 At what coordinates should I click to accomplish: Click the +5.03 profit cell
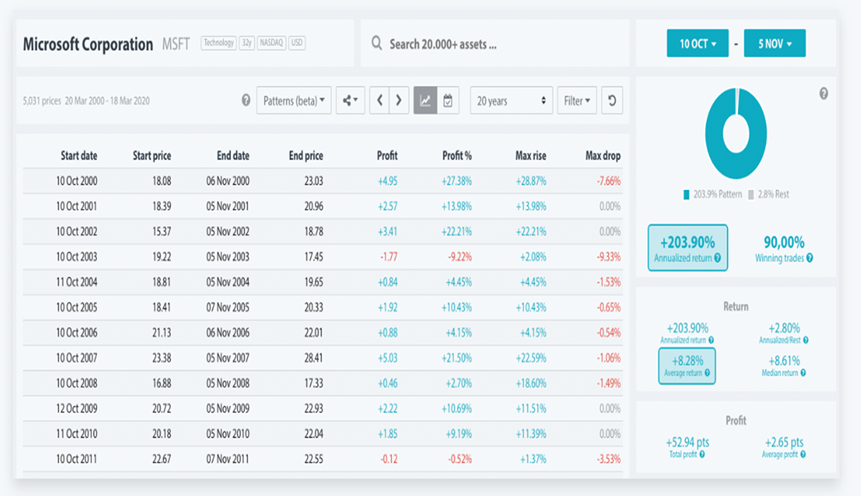click(388, 358)
